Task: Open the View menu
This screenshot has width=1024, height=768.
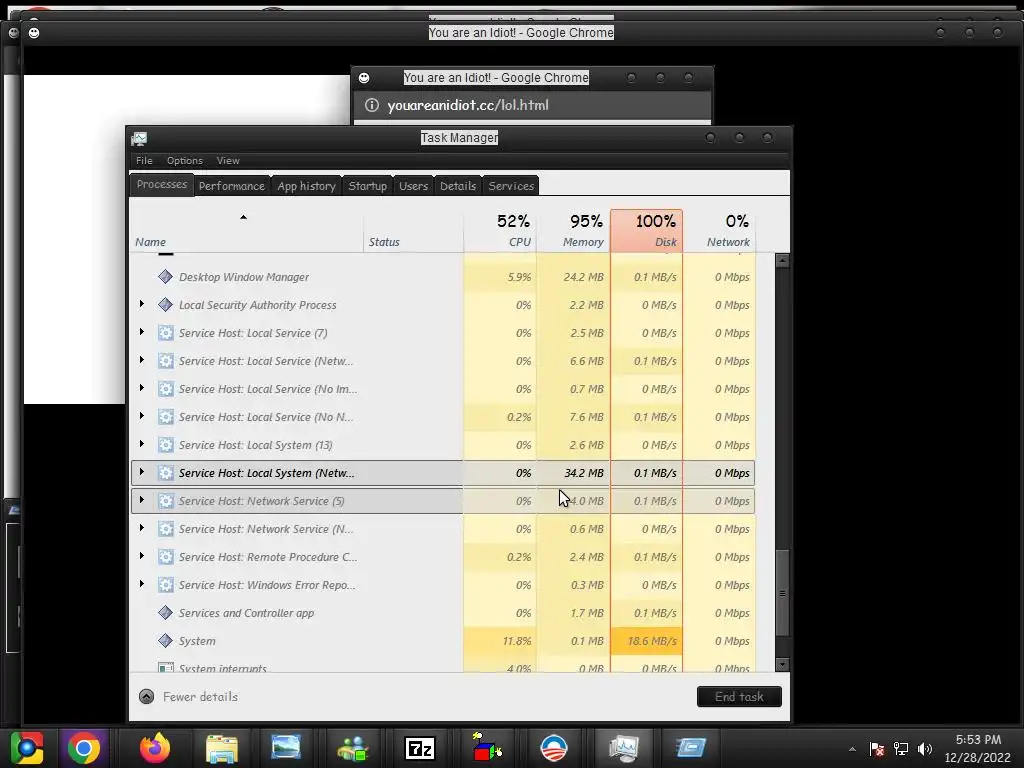Action: coord(228,161)
